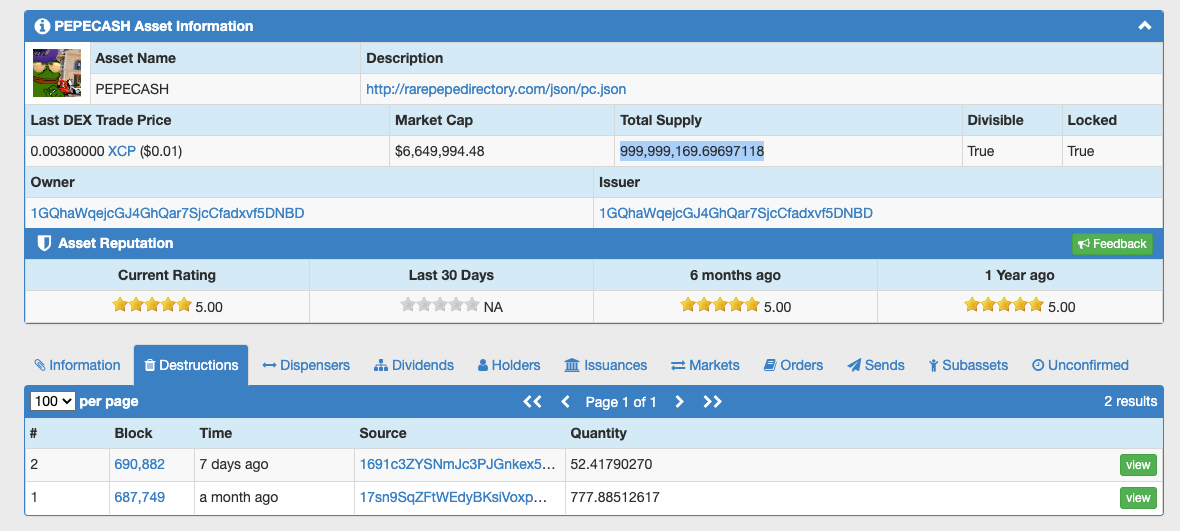
Task: Switch to the Sends tab
Action: (x=876, y=366)
